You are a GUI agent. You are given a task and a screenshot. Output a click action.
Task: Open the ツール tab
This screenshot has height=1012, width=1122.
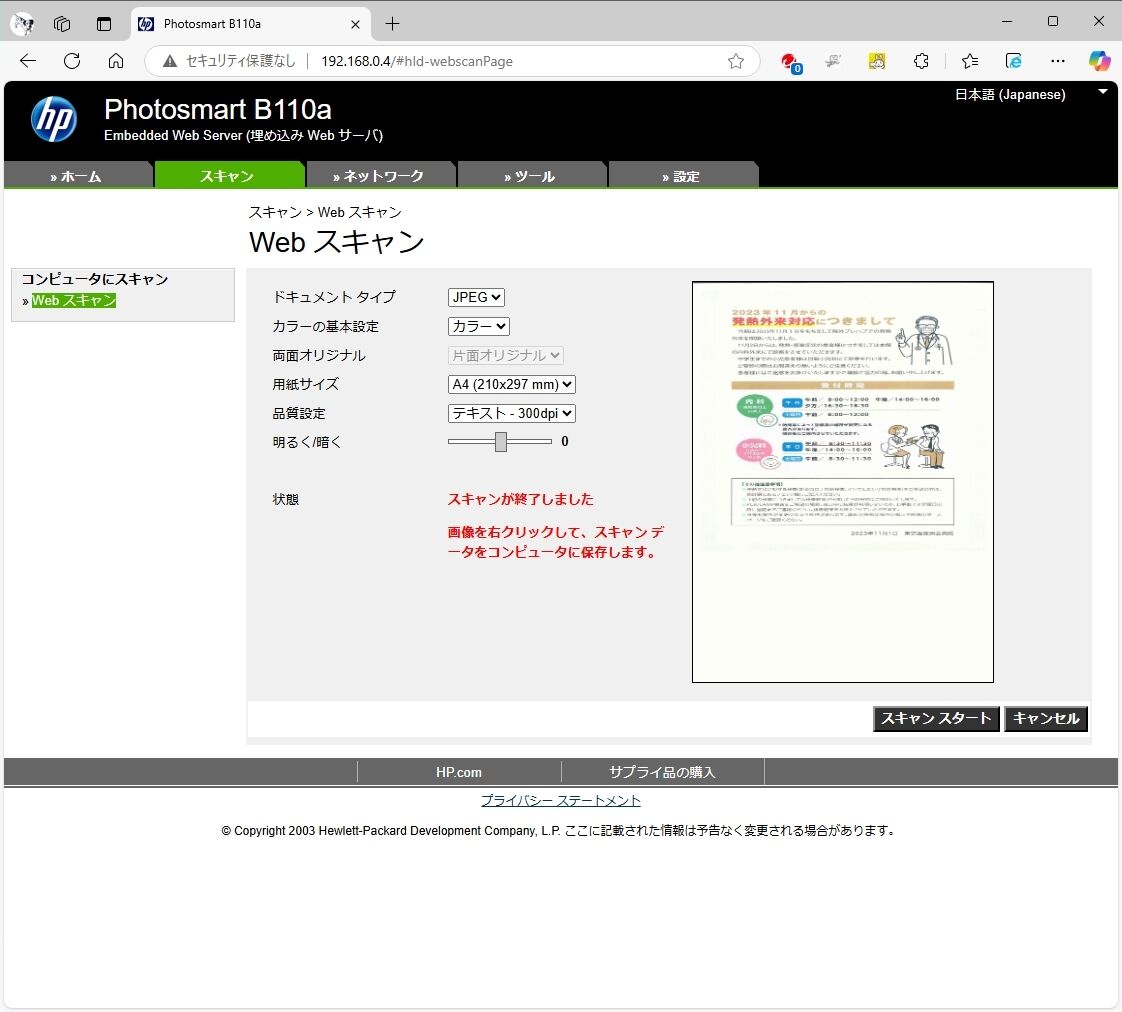click(x=530, y=176)
